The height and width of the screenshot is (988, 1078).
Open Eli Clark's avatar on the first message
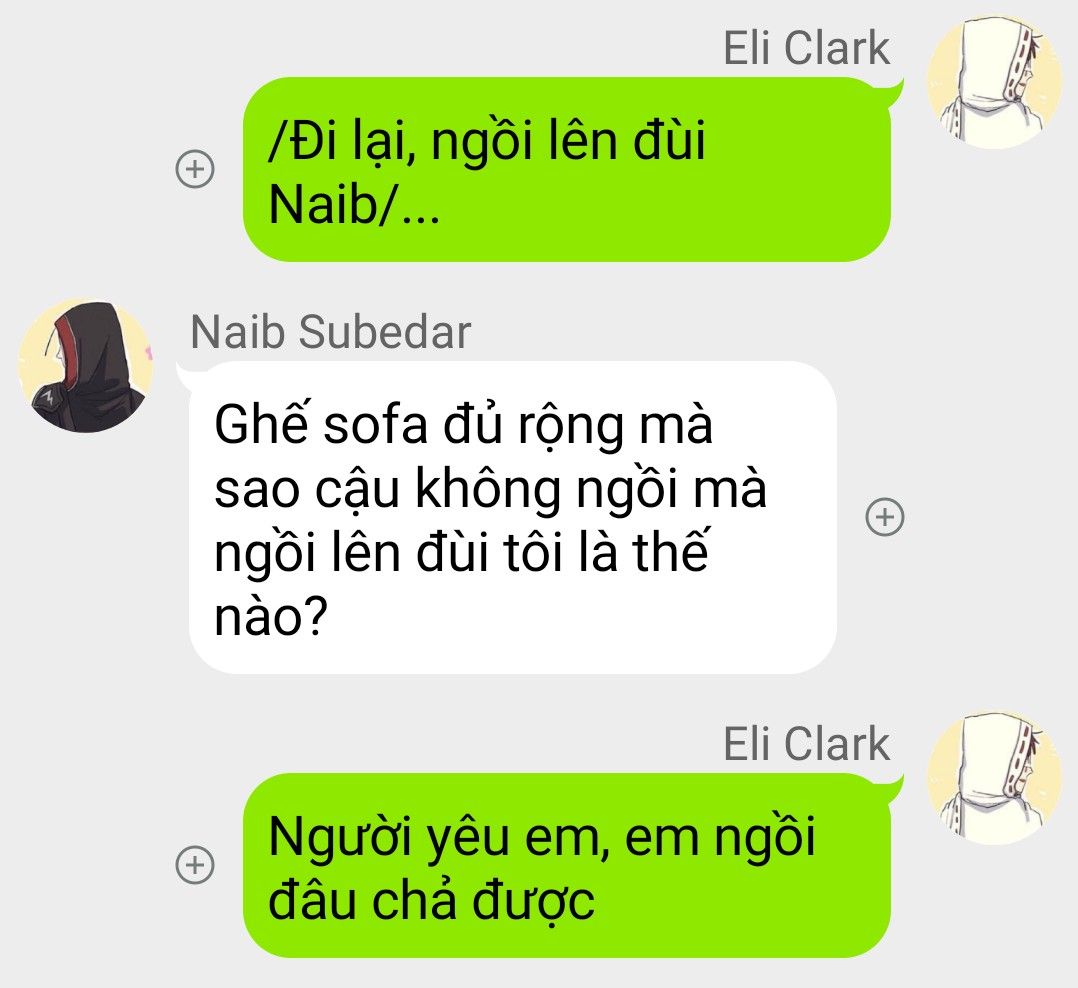[994, 83]
